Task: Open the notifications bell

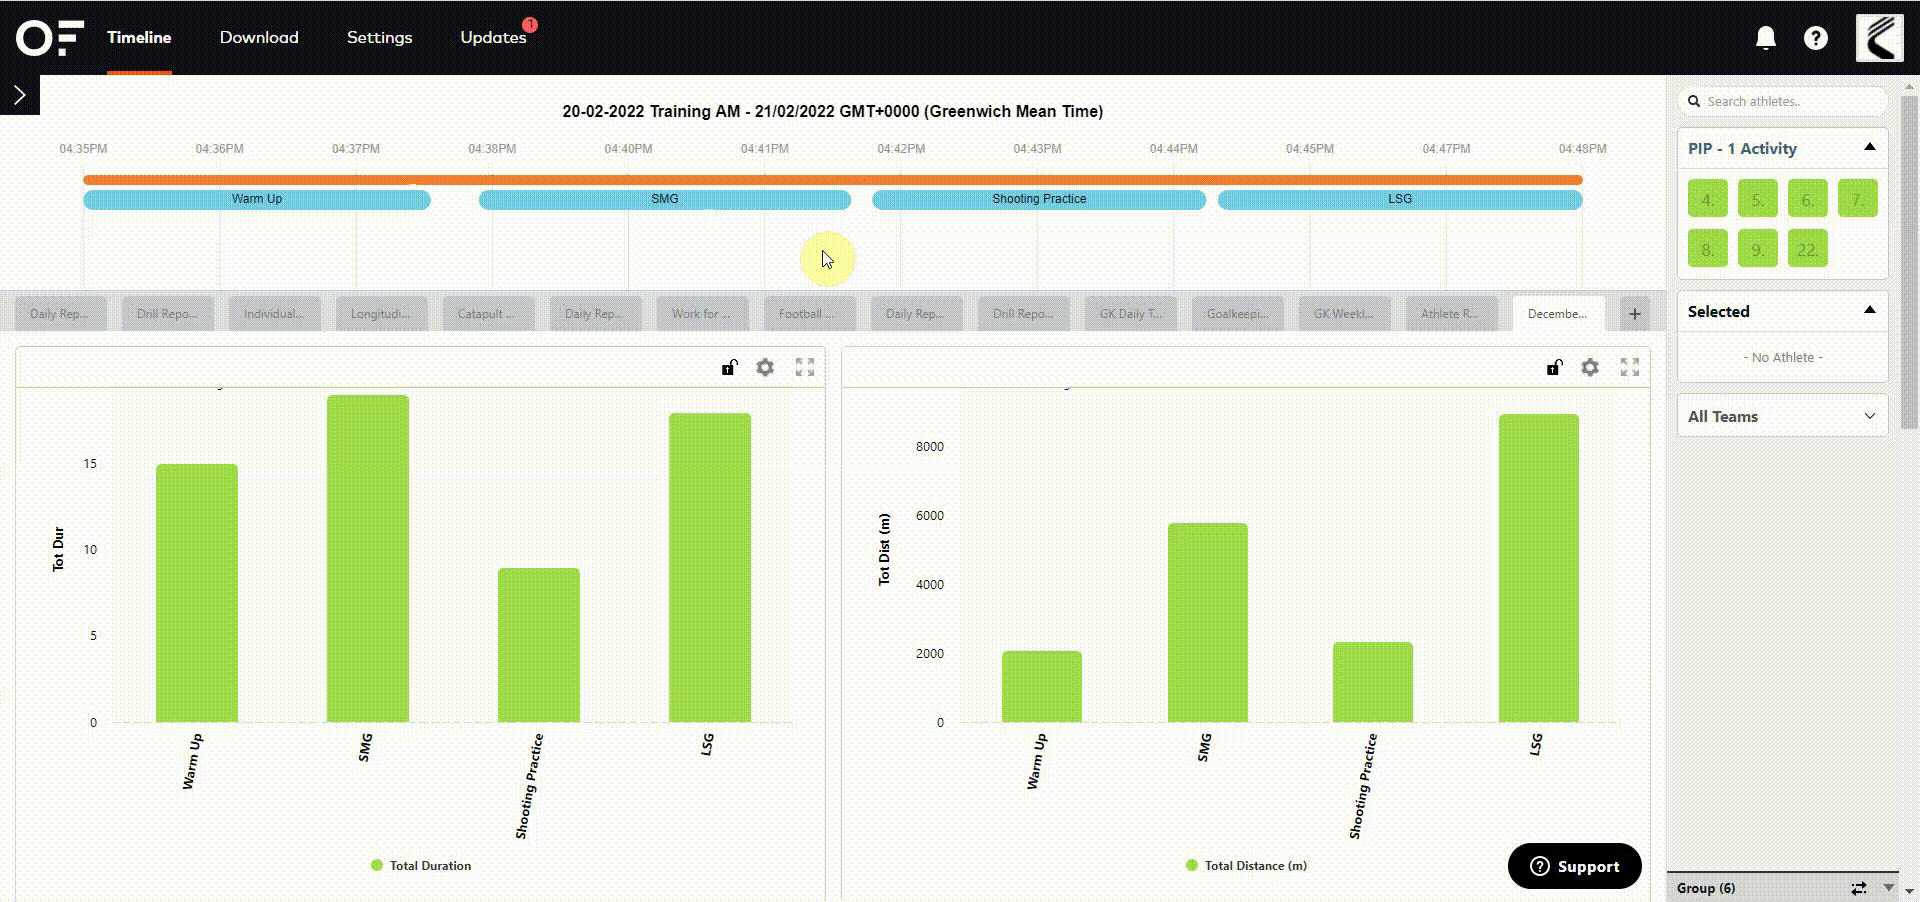Action: 1766,38
